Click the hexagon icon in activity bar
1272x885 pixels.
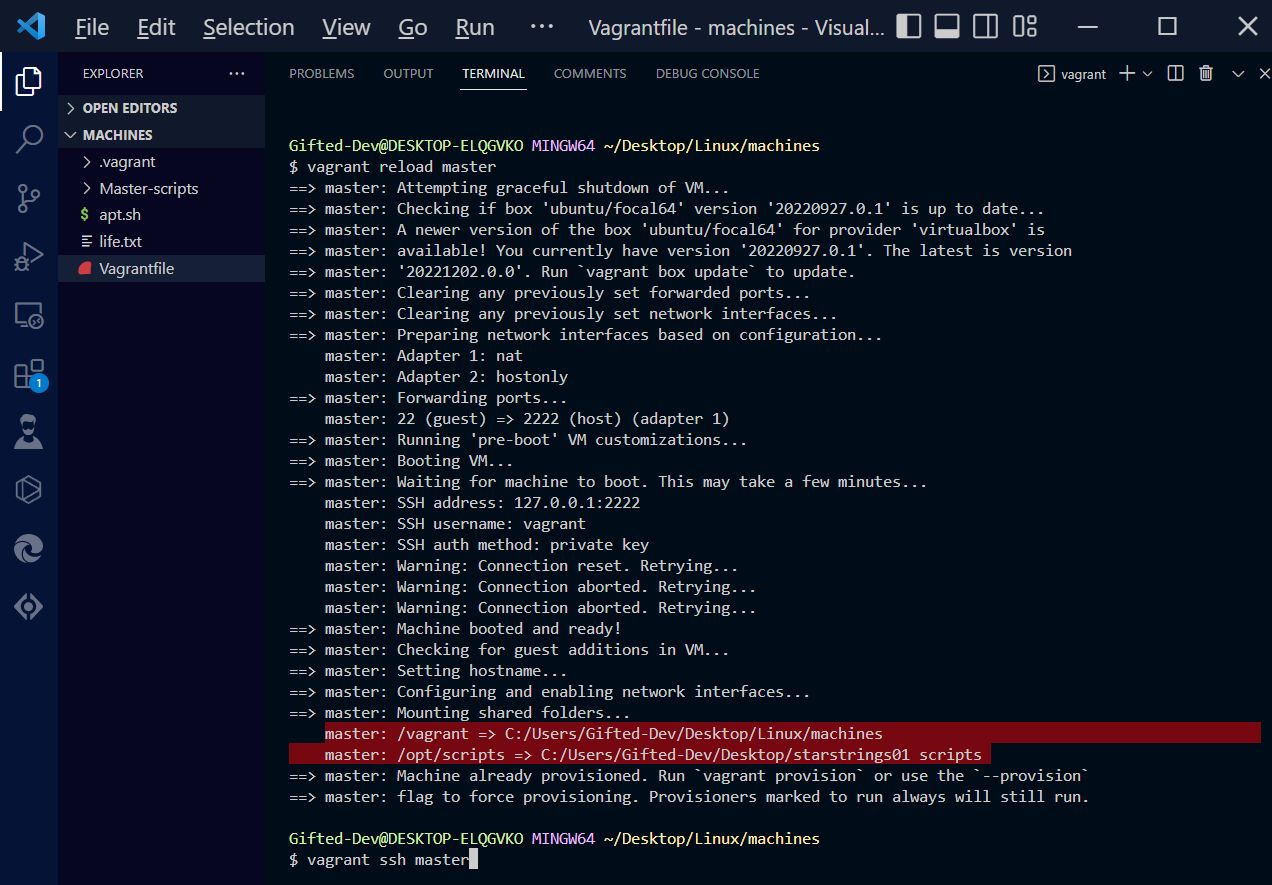[x=29, y=489]
